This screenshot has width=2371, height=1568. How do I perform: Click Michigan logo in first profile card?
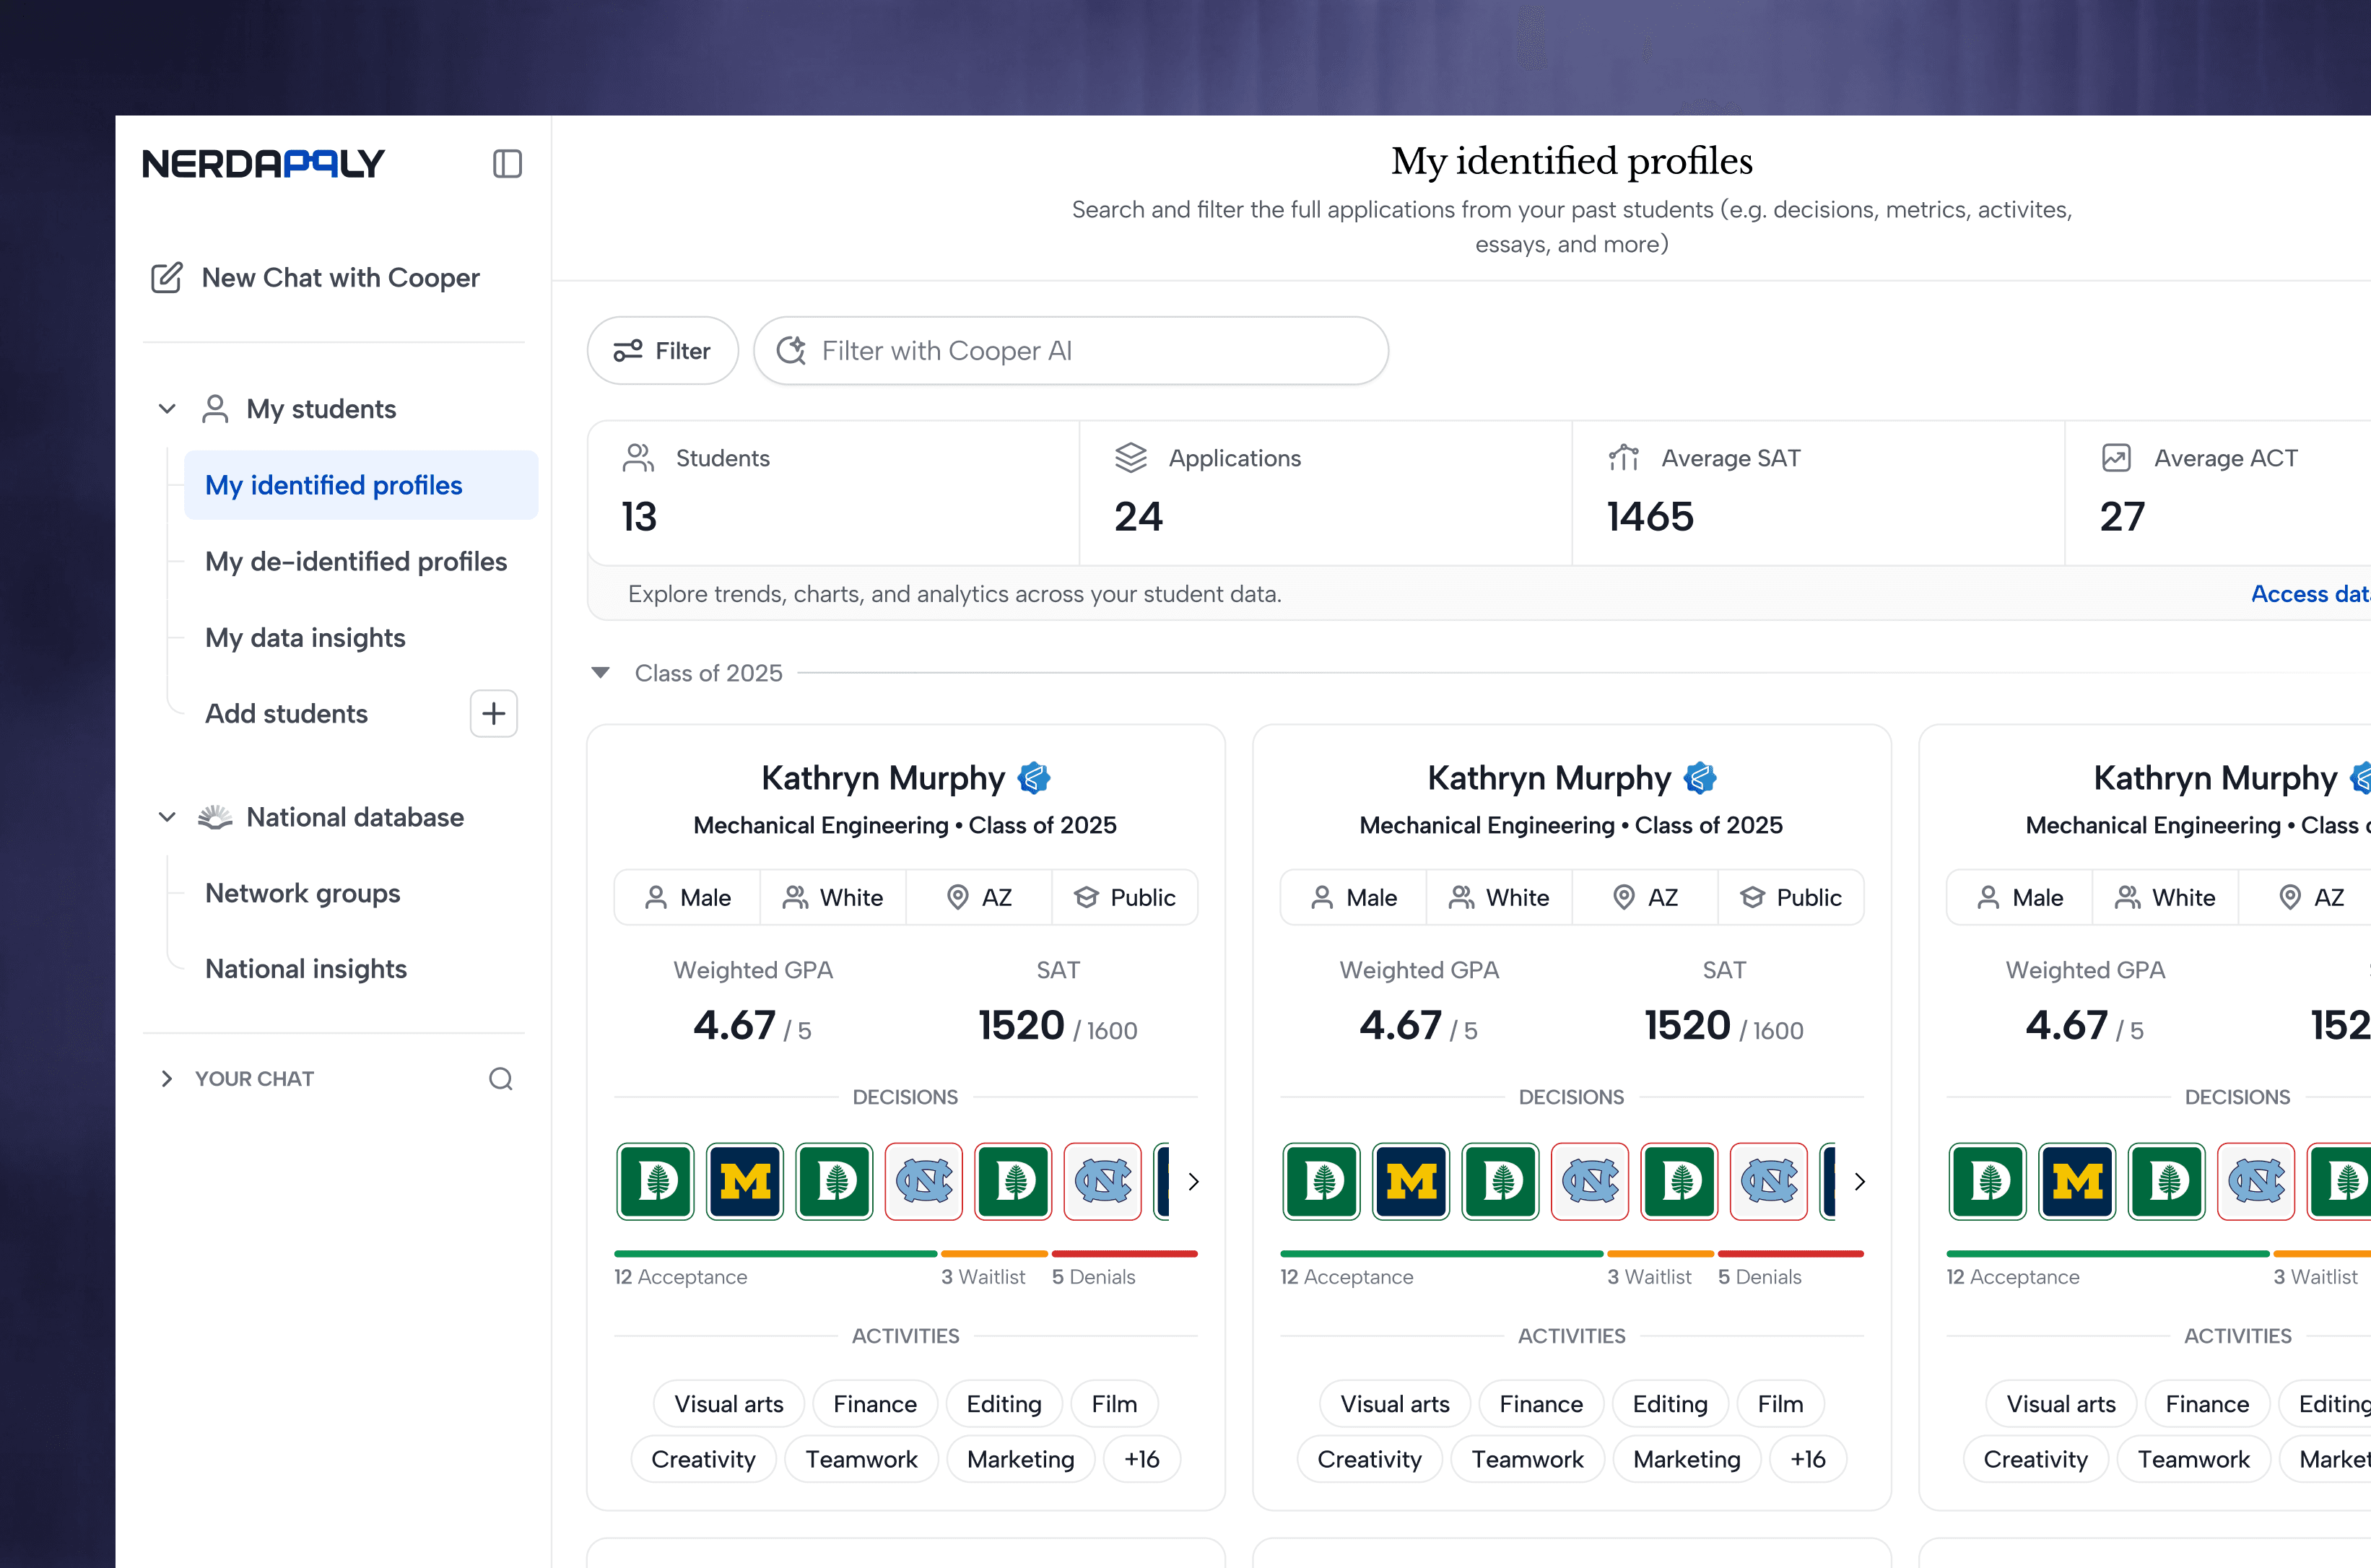pos(745,1181)
